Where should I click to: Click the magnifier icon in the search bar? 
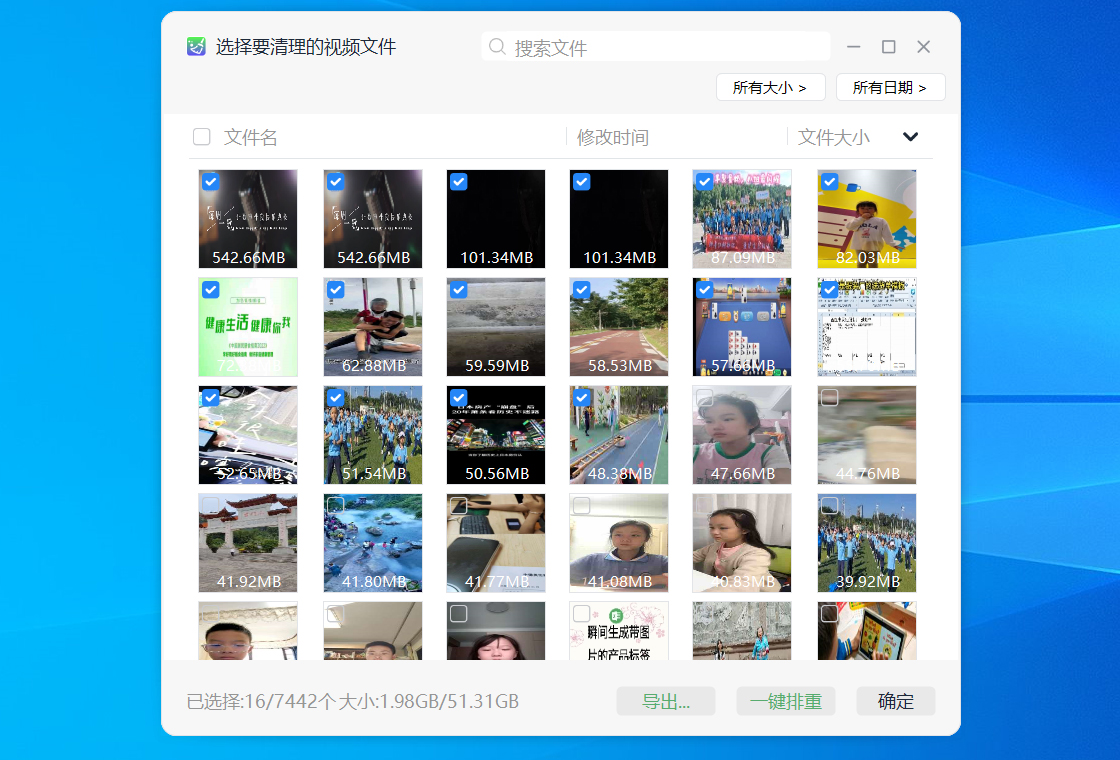(497, 46)
